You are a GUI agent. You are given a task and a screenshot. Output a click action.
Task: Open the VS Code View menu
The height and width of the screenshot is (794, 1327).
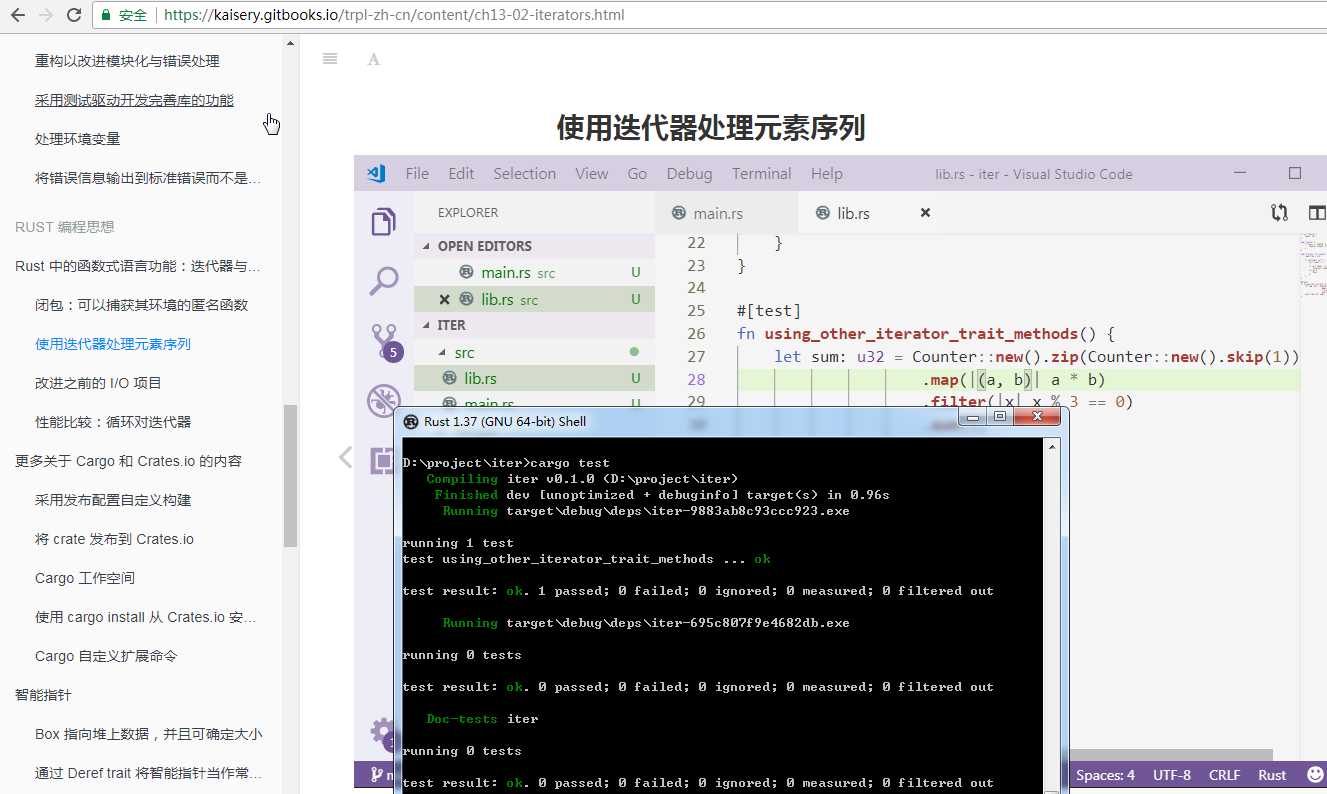tap(591, 173)
